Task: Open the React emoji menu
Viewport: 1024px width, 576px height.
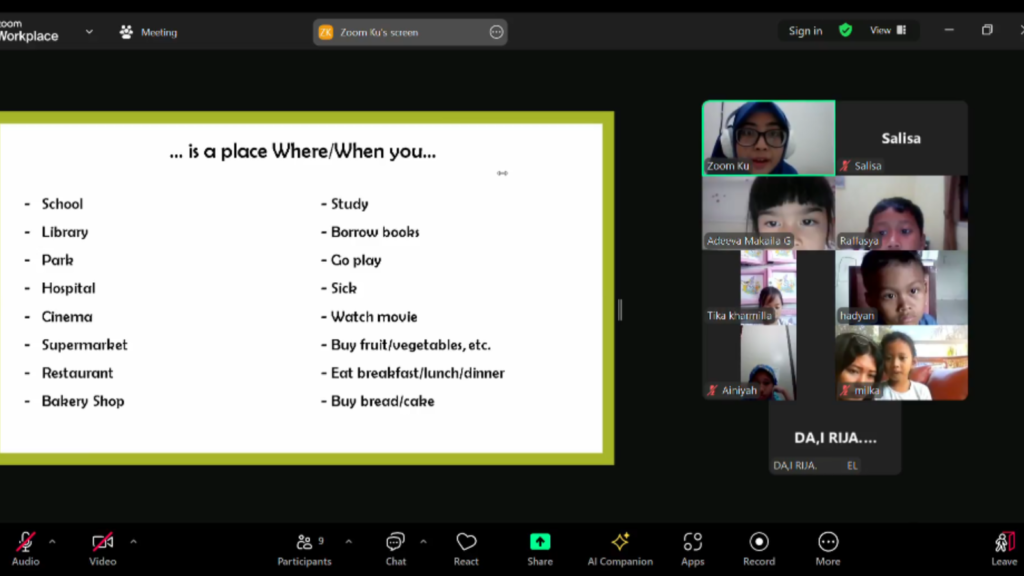Action: click(x=466, y=548)
